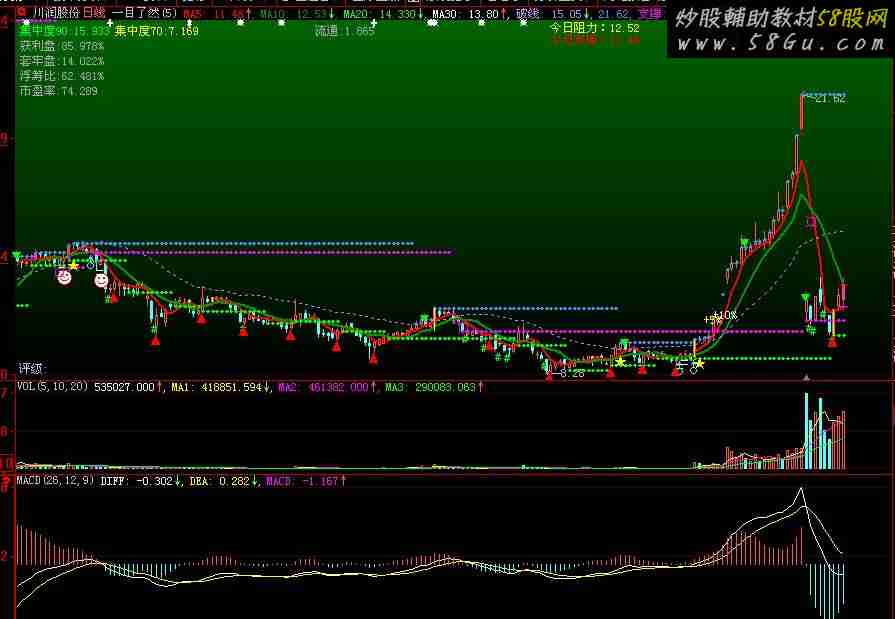
Task: Click the tallest cyan volume bar
Action: (805, 431)
